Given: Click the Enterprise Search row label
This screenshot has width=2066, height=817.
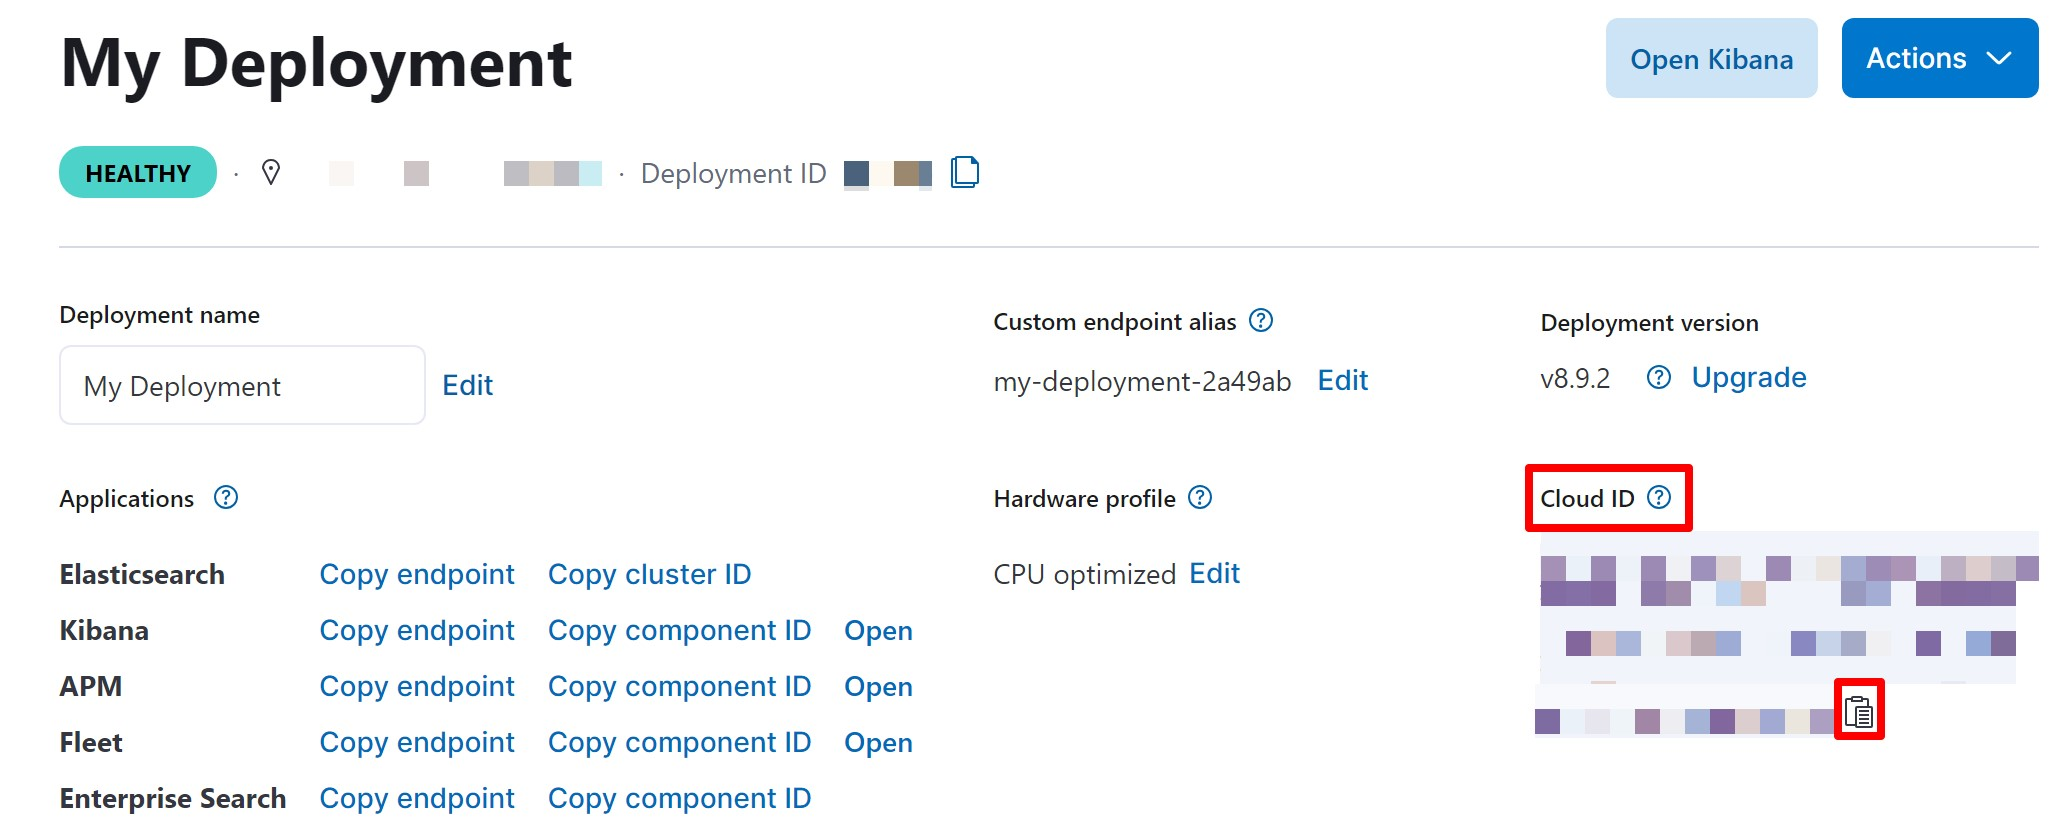Looking at the screenshot, I should click(x=172, y=798).
